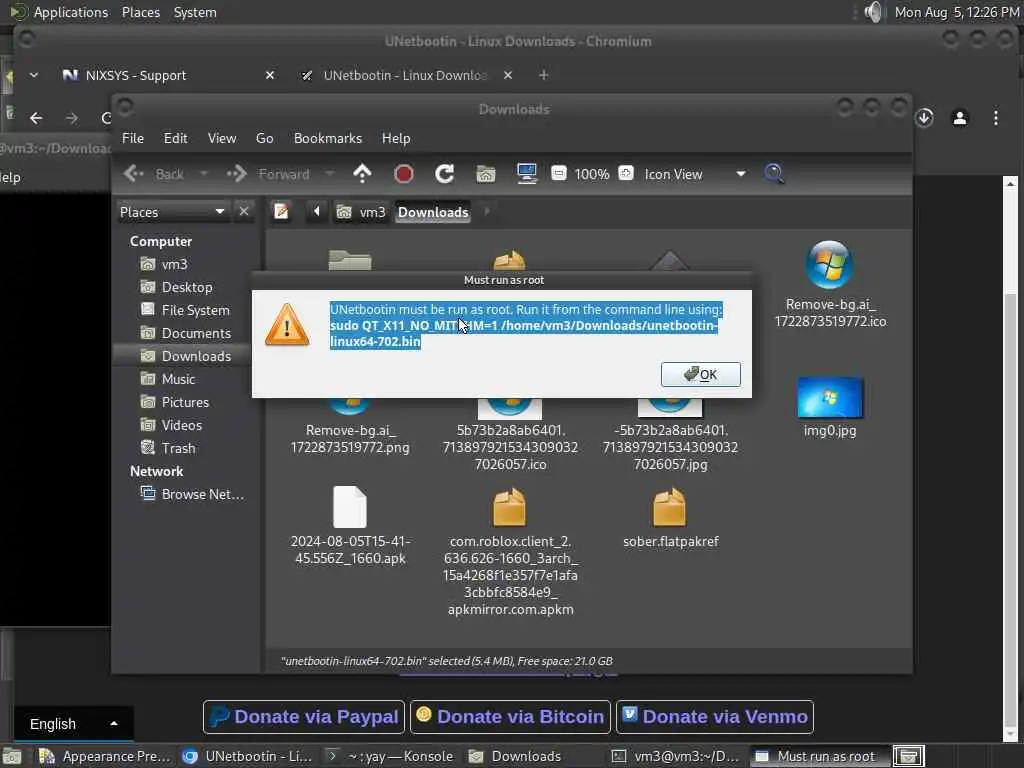Viewport: 1024px width, 768px height.
Task: Go up to the parent folder
Action: click(362, 174)
